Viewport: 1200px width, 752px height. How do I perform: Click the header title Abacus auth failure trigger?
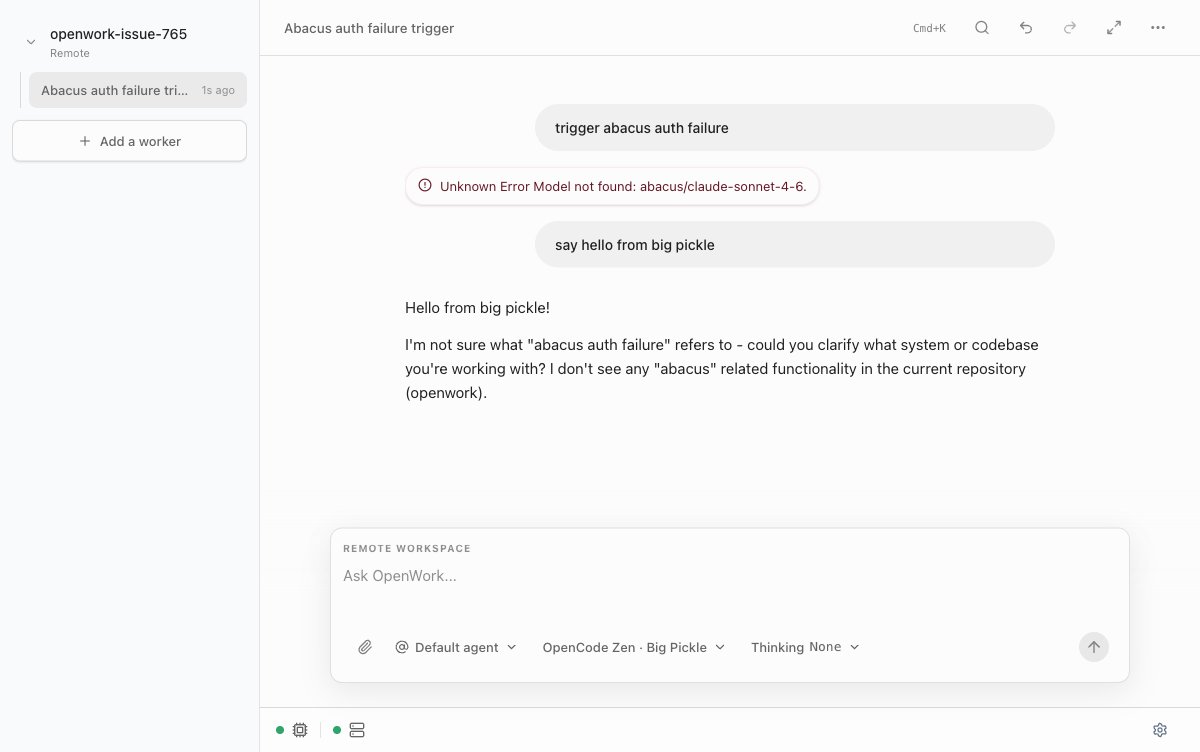tap(369, 28)
